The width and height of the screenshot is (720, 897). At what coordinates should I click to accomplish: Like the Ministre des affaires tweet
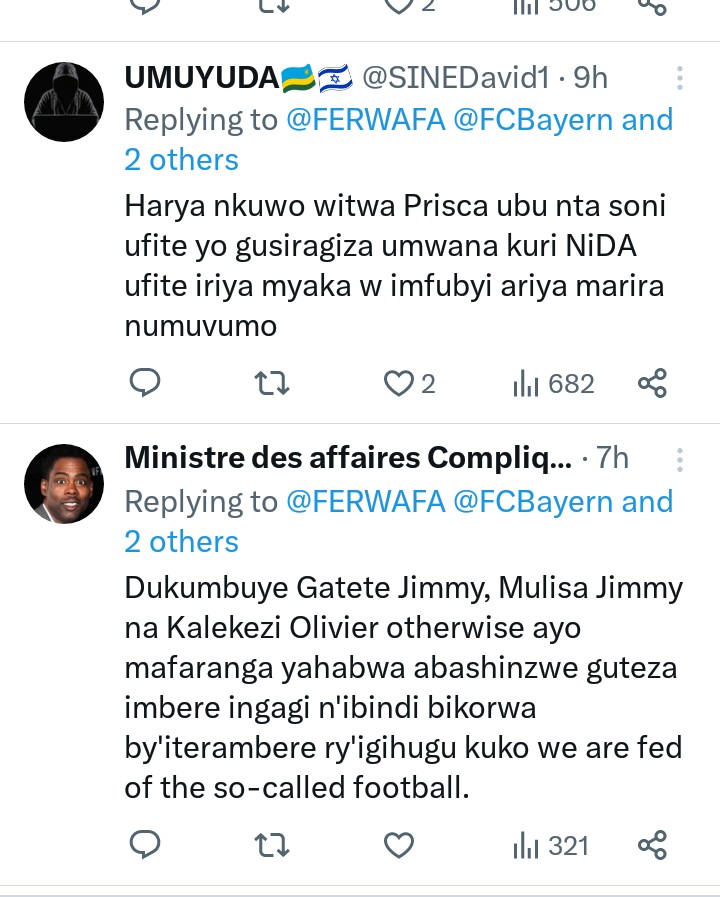click(x=399, y=845)
